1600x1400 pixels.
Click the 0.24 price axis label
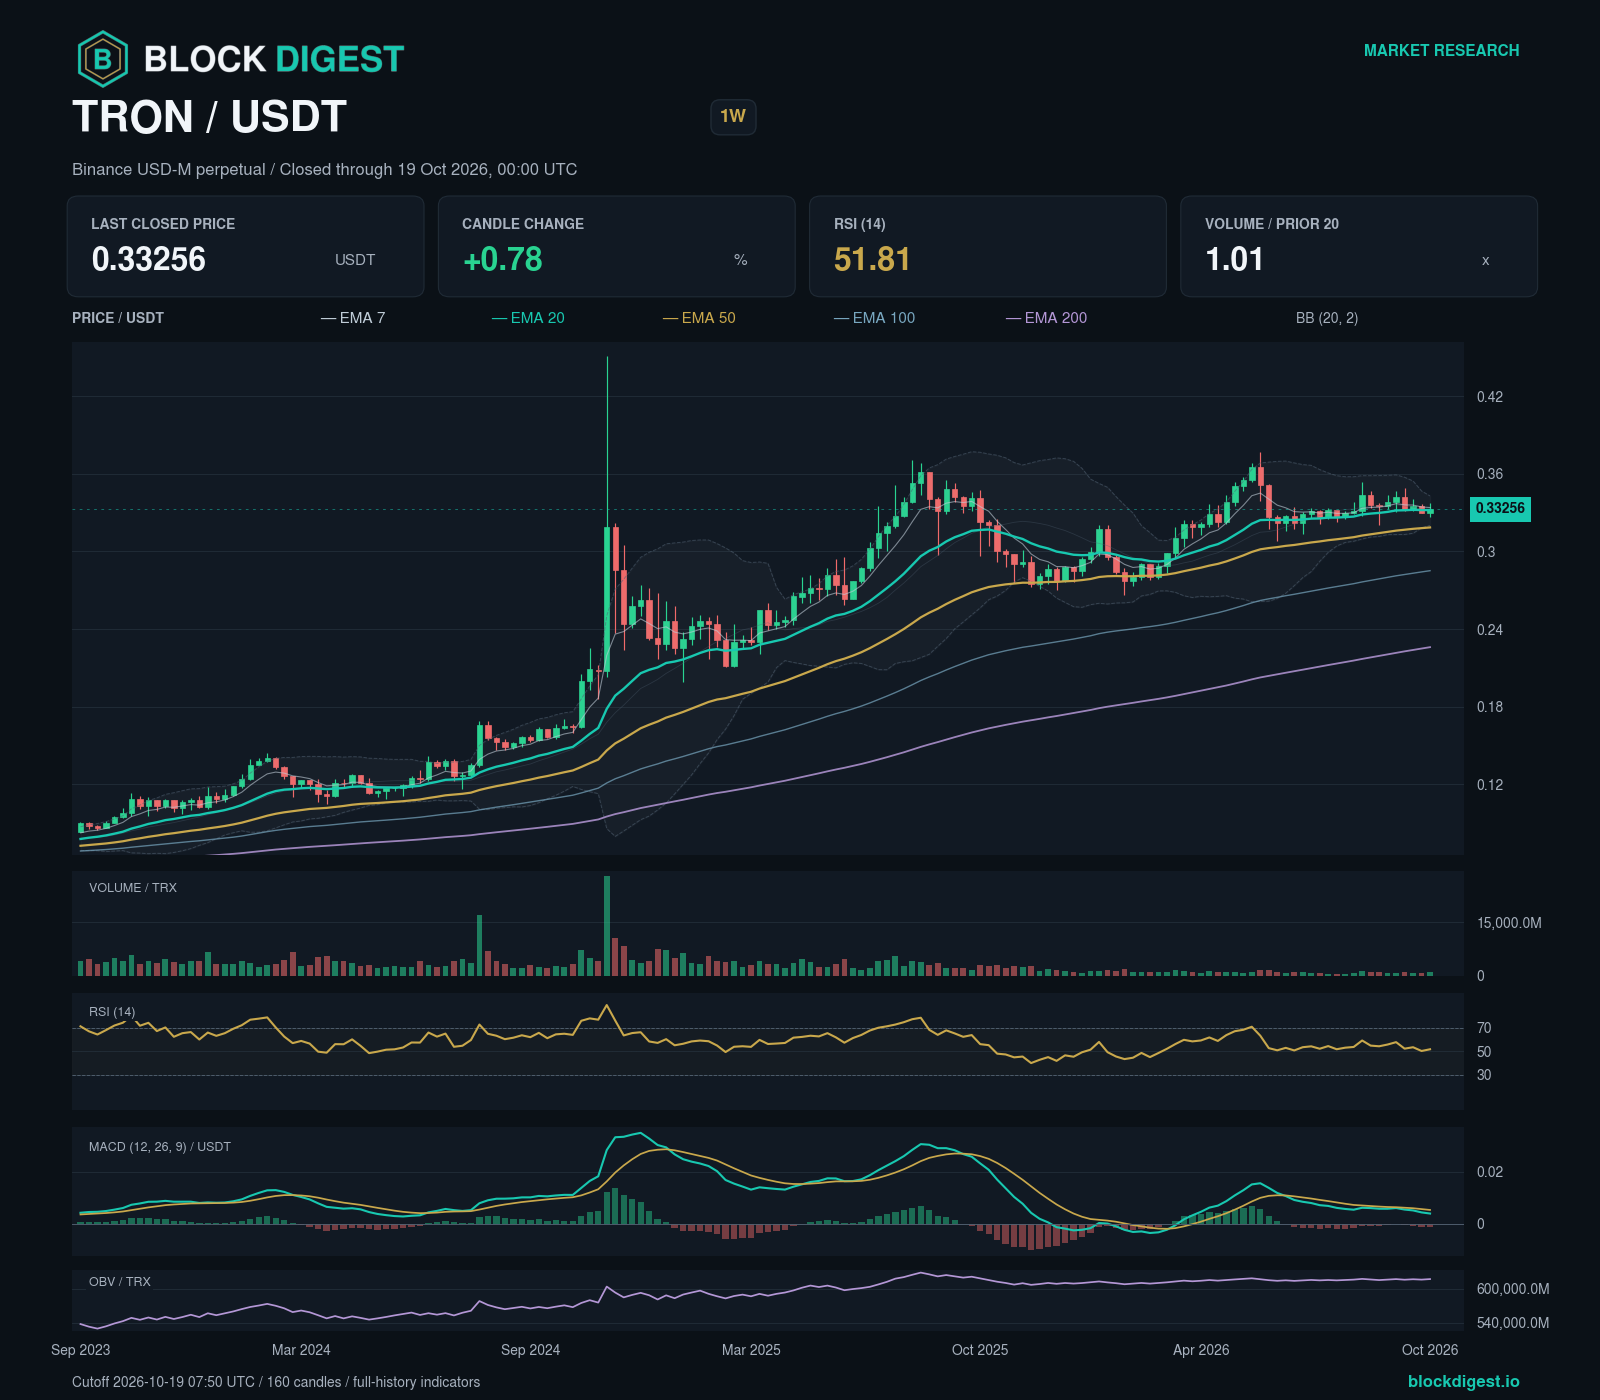coord(1490,630)
